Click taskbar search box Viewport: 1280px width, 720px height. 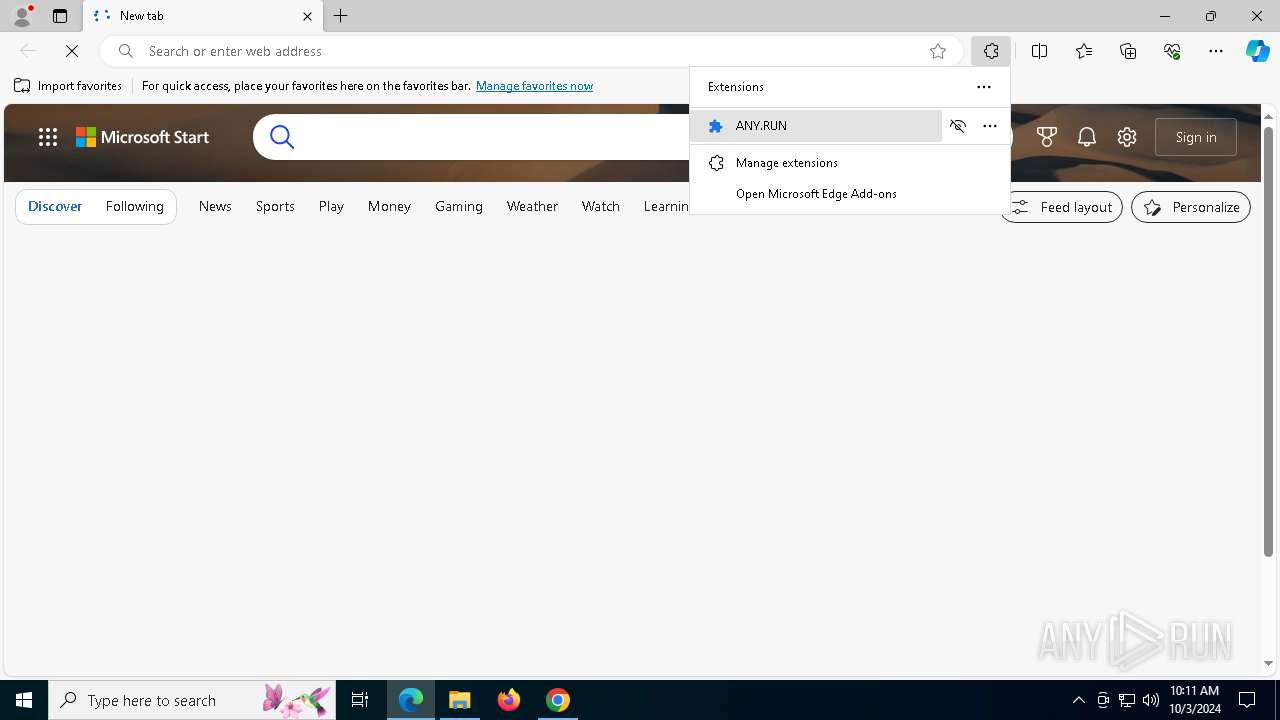(192, 700)
